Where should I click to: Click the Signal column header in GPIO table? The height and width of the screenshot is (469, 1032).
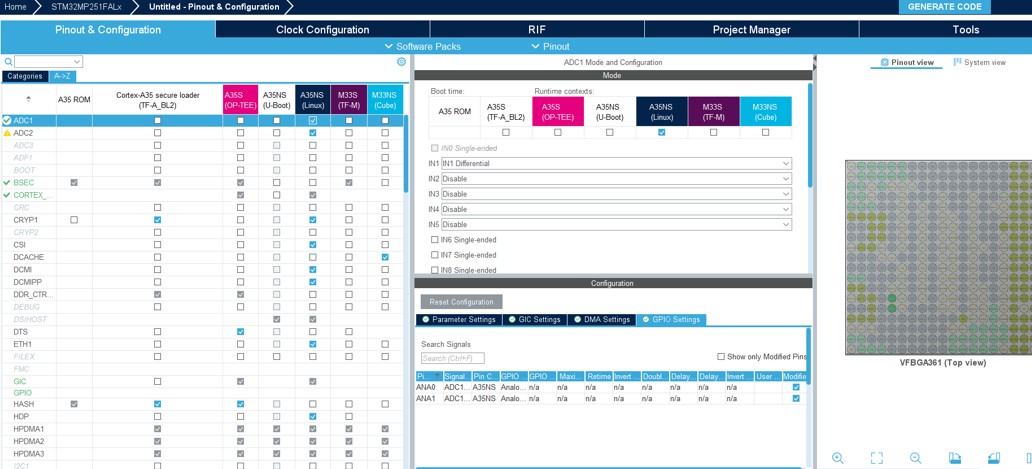[x=457, y=376]
